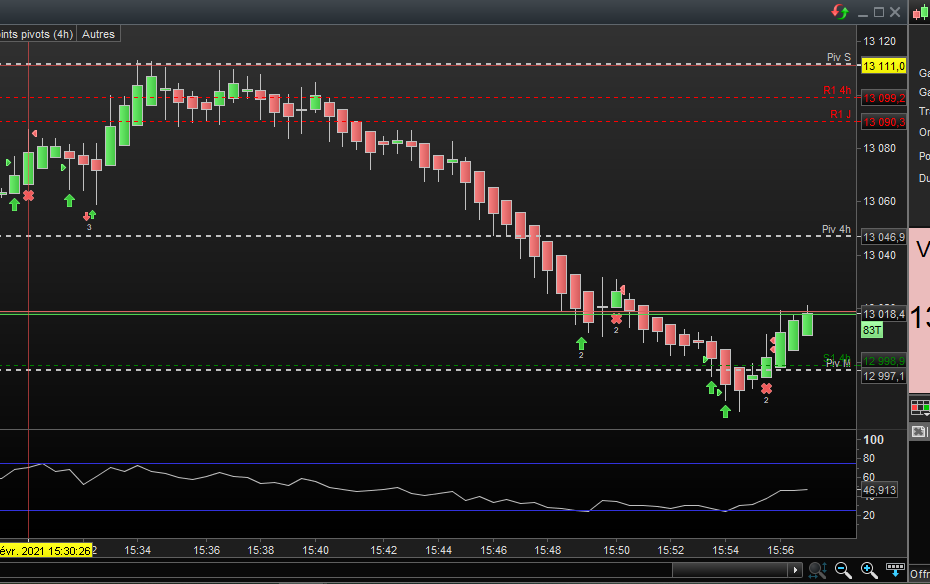Click the red-green swap arrows icon

coord(840,12)
